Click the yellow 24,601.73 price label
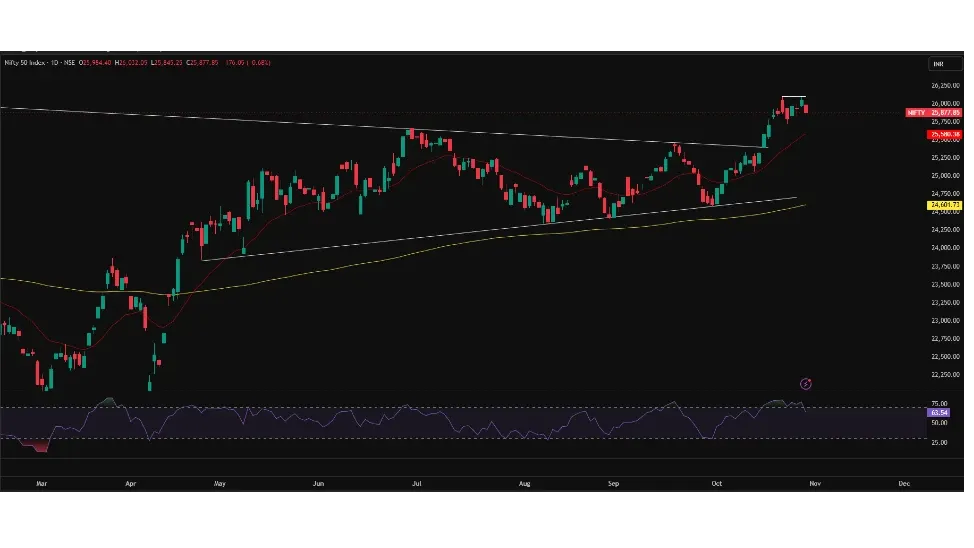This screenshot has height=548, width=974. [x=945, y=205]
